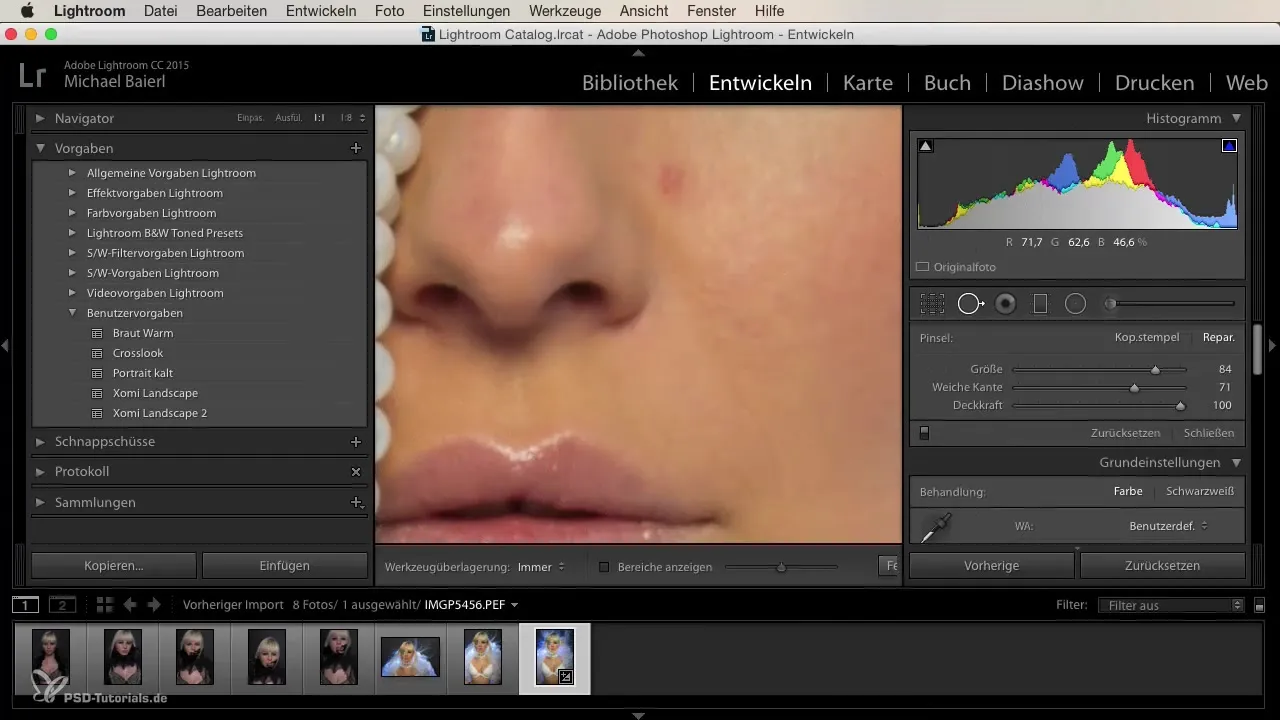The image size is (1280, 720).
Task: Collapse the Benutzervorgaben folder
Action: coord(72,313)
